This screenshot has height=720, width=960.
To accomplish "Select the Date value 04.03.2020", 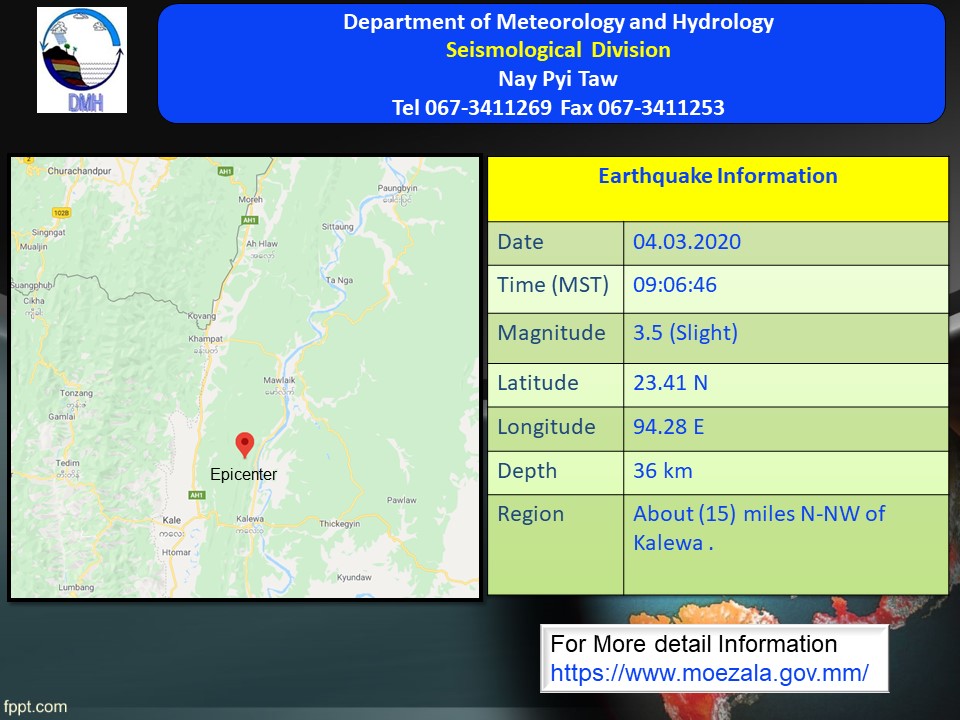I will [687, 242].
